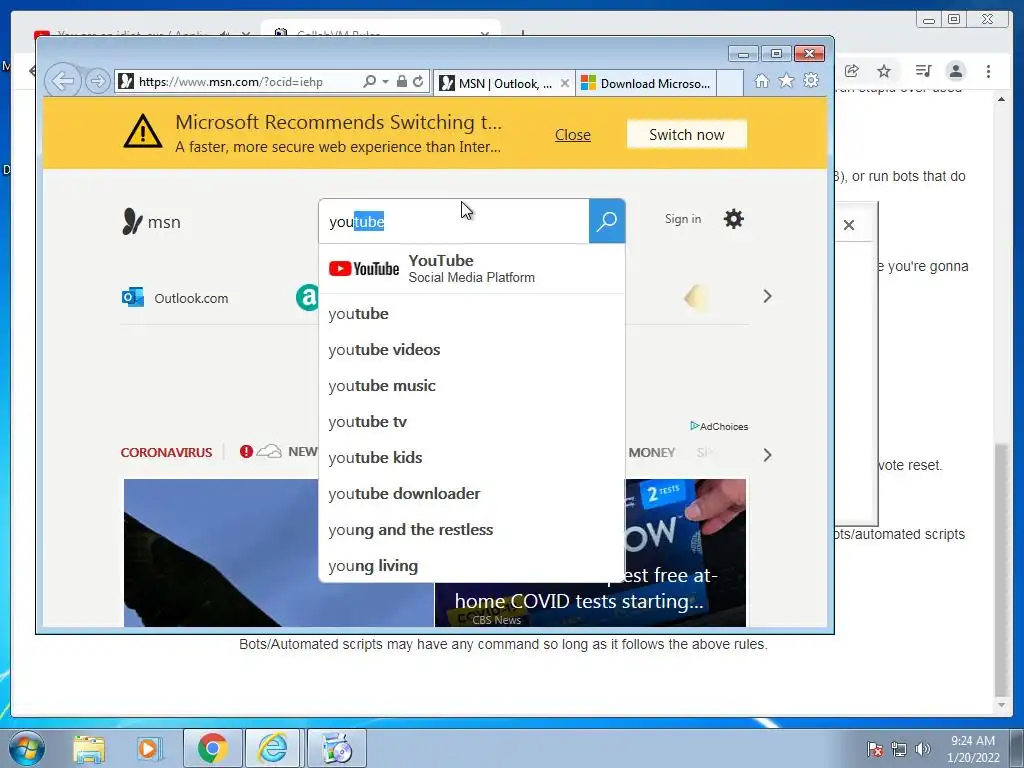The height and width of the screenshot is (768, 1024).
Task: Select the 'youtube music' suggestion
Action: (472, 386)
